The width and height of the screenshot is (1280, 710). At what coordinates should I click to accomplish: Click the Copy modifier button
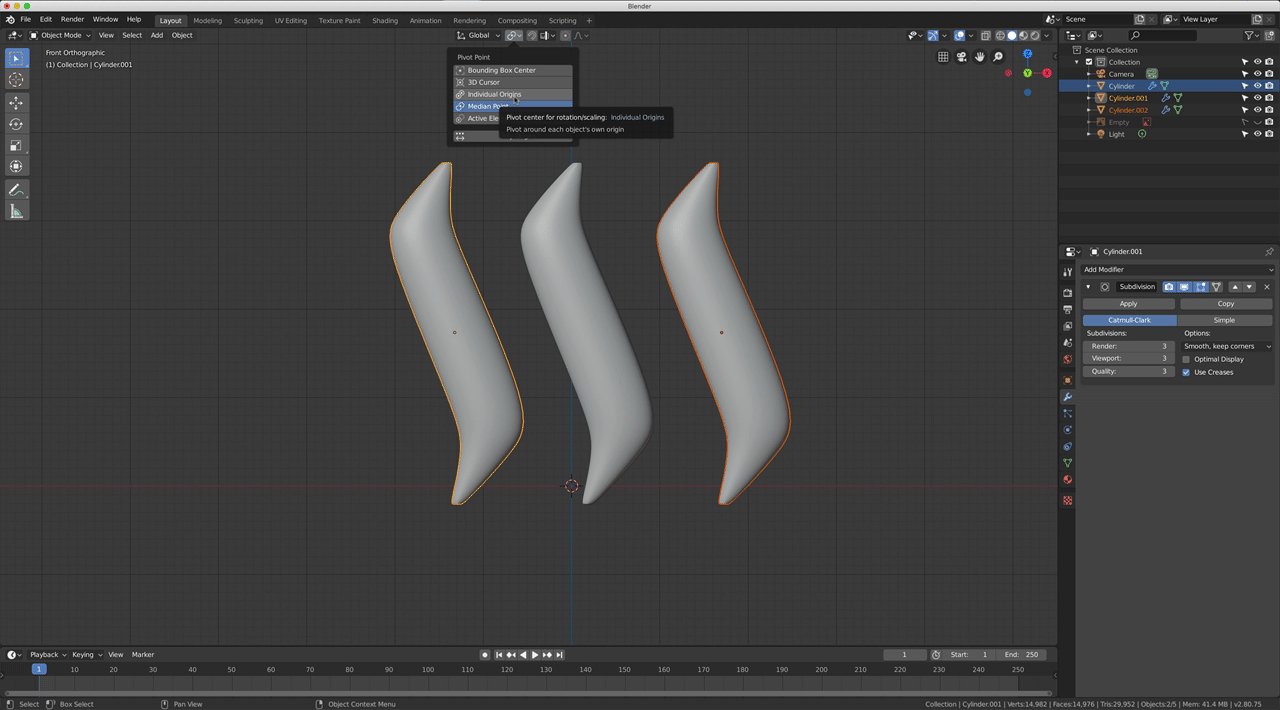pyautogui.click(x=1225, y=303)
